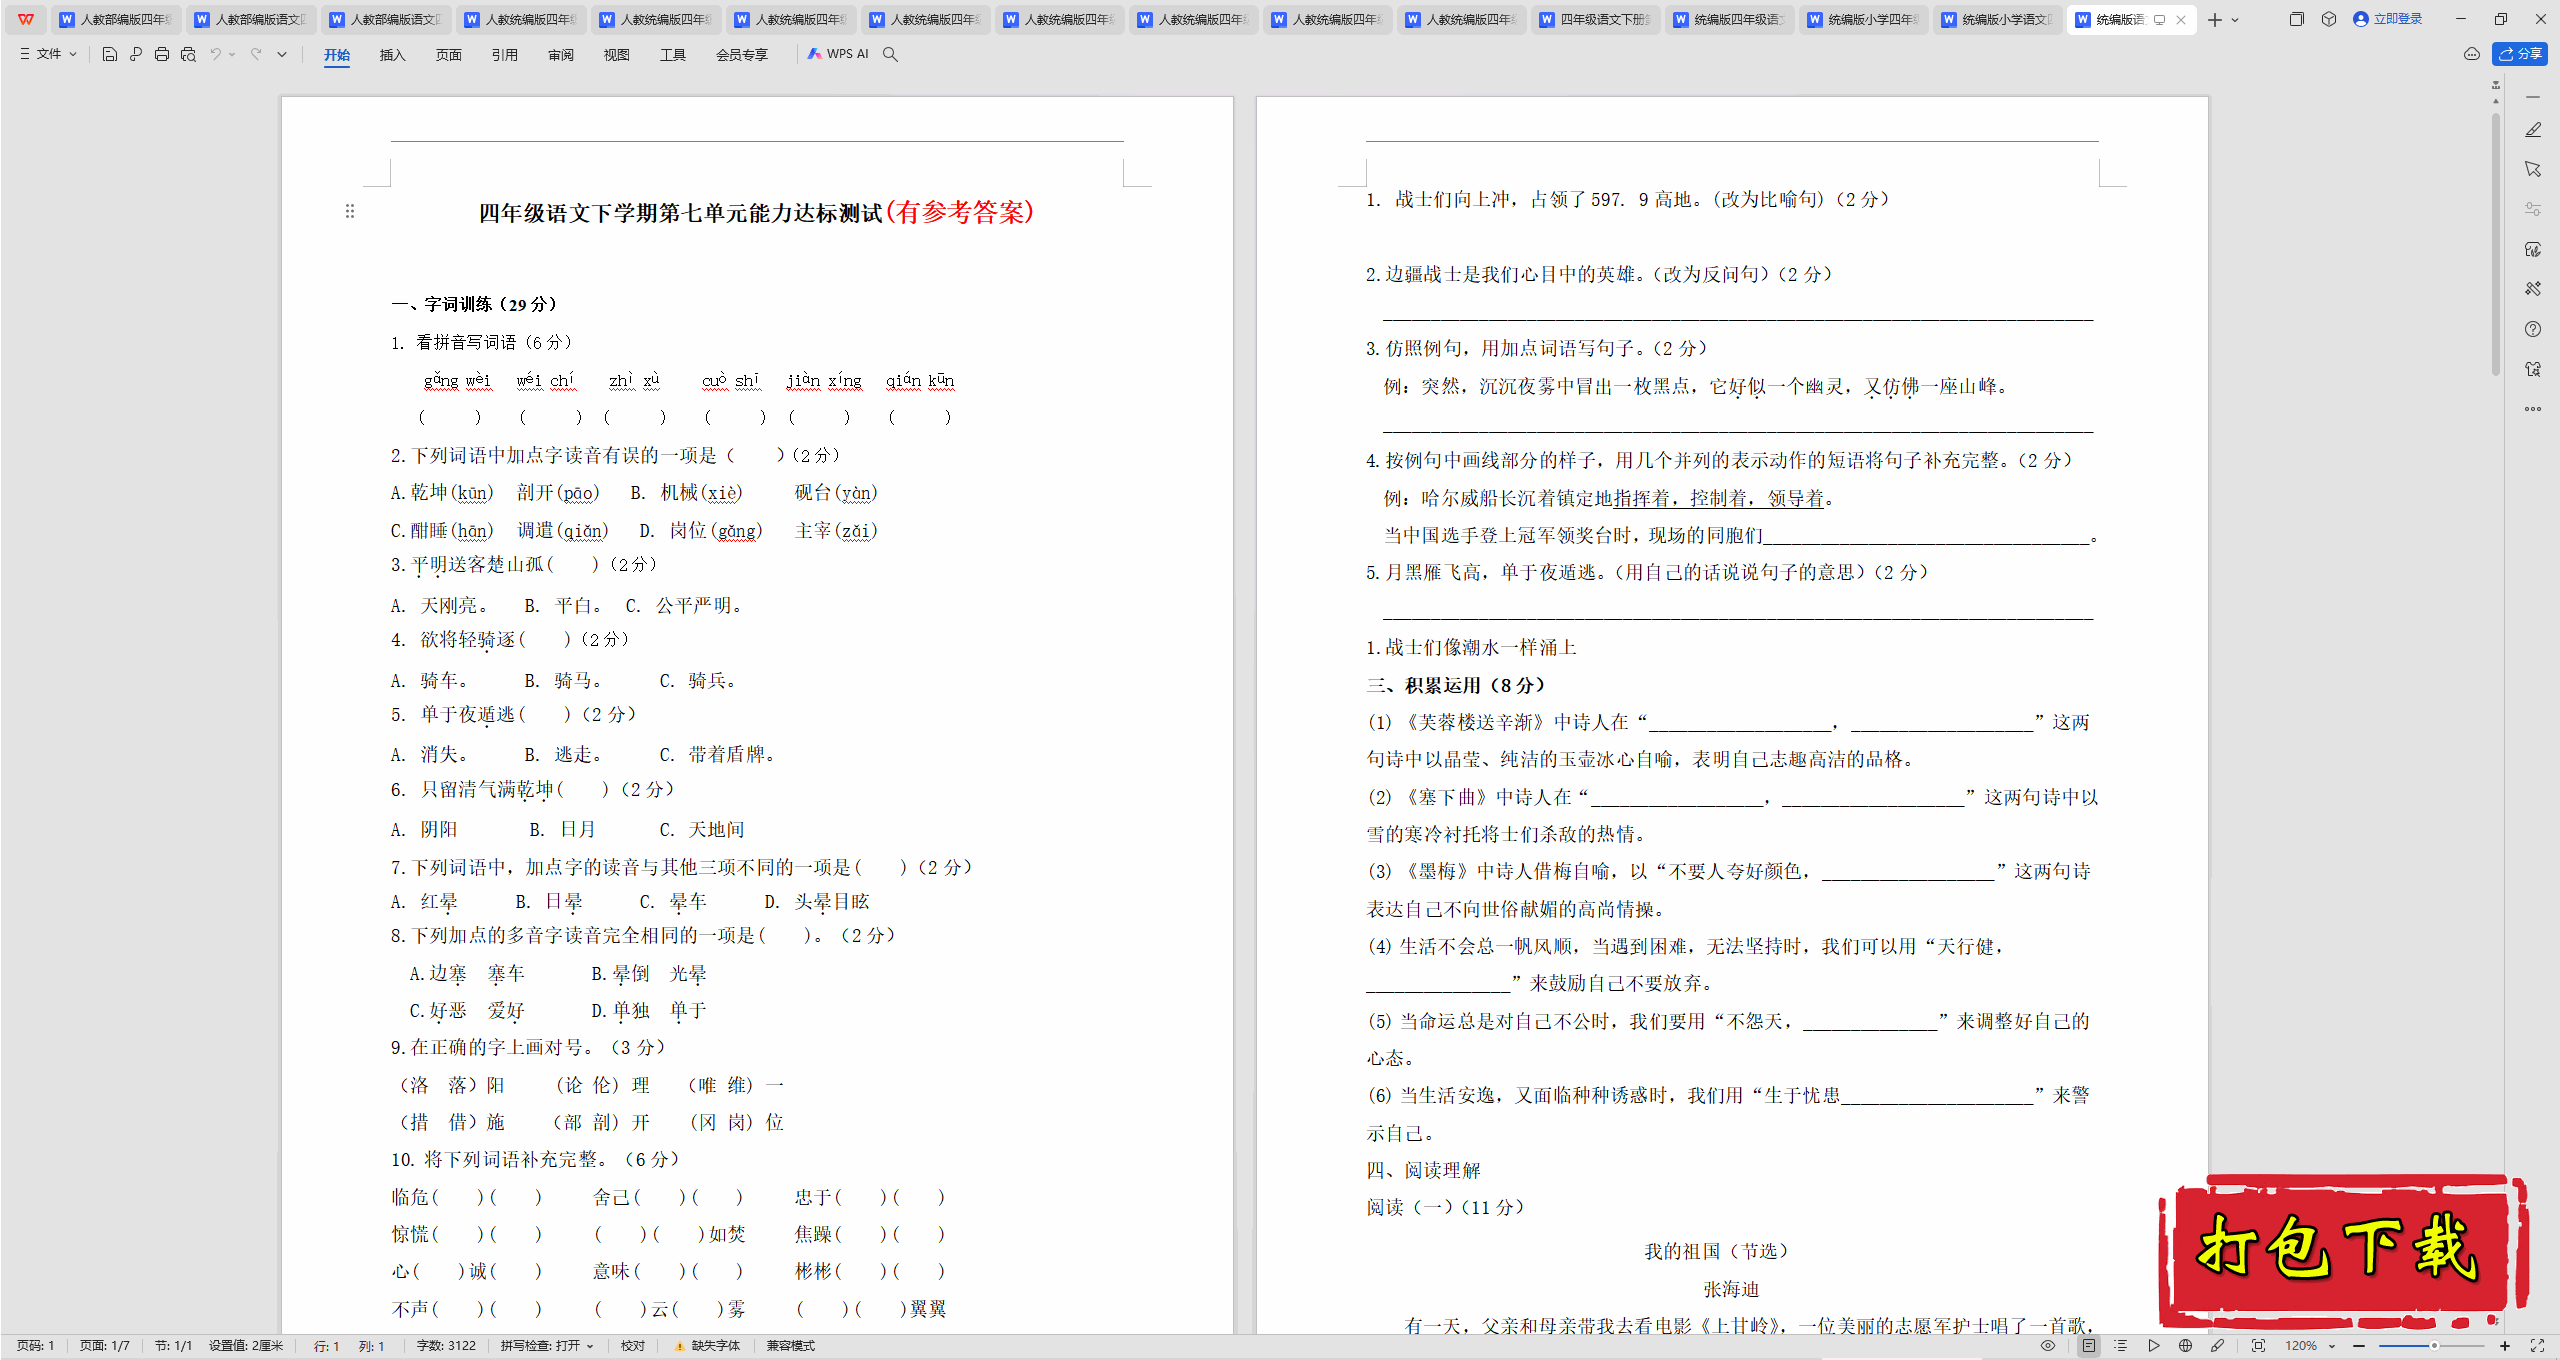
Task: Click the outline view icon in status bar
Action: click(2121, 1346)
